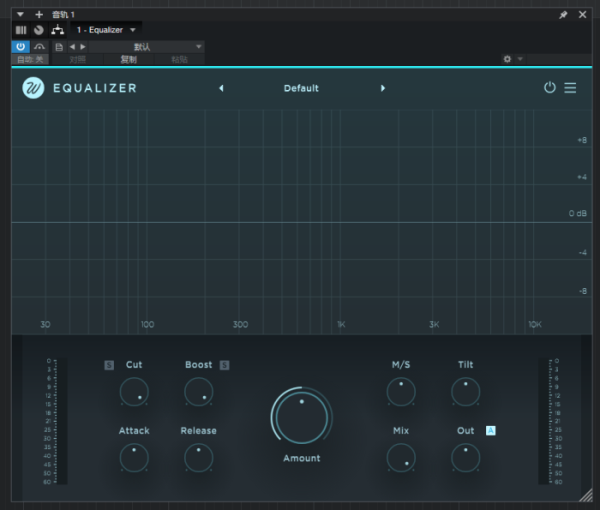Go to previous host preset

(x=72, y=47)
